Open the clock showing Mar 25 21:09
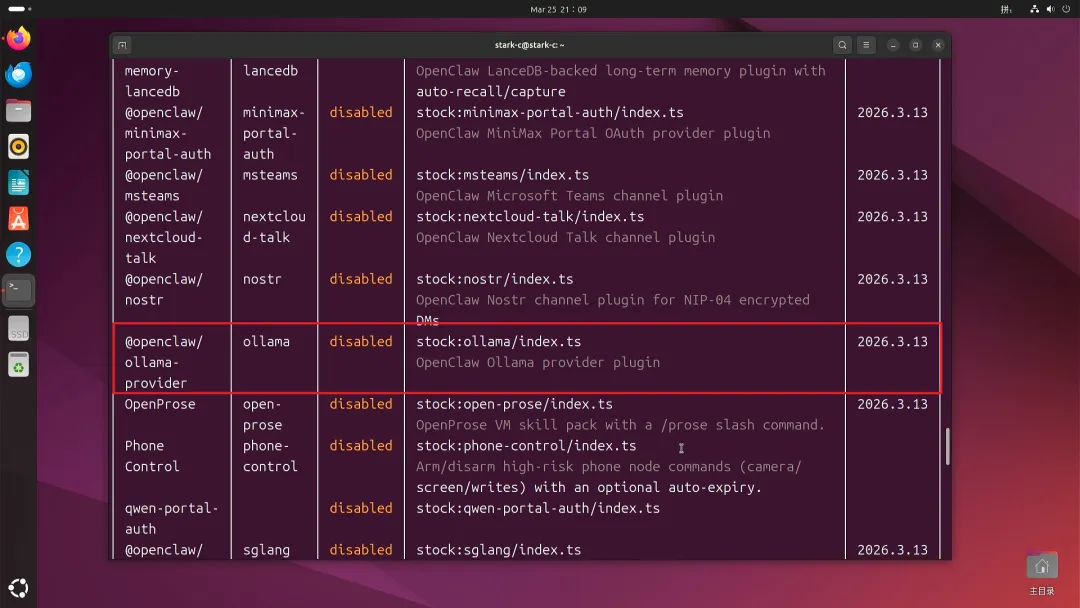The image size is (1080, 608). tap(559, 10)
